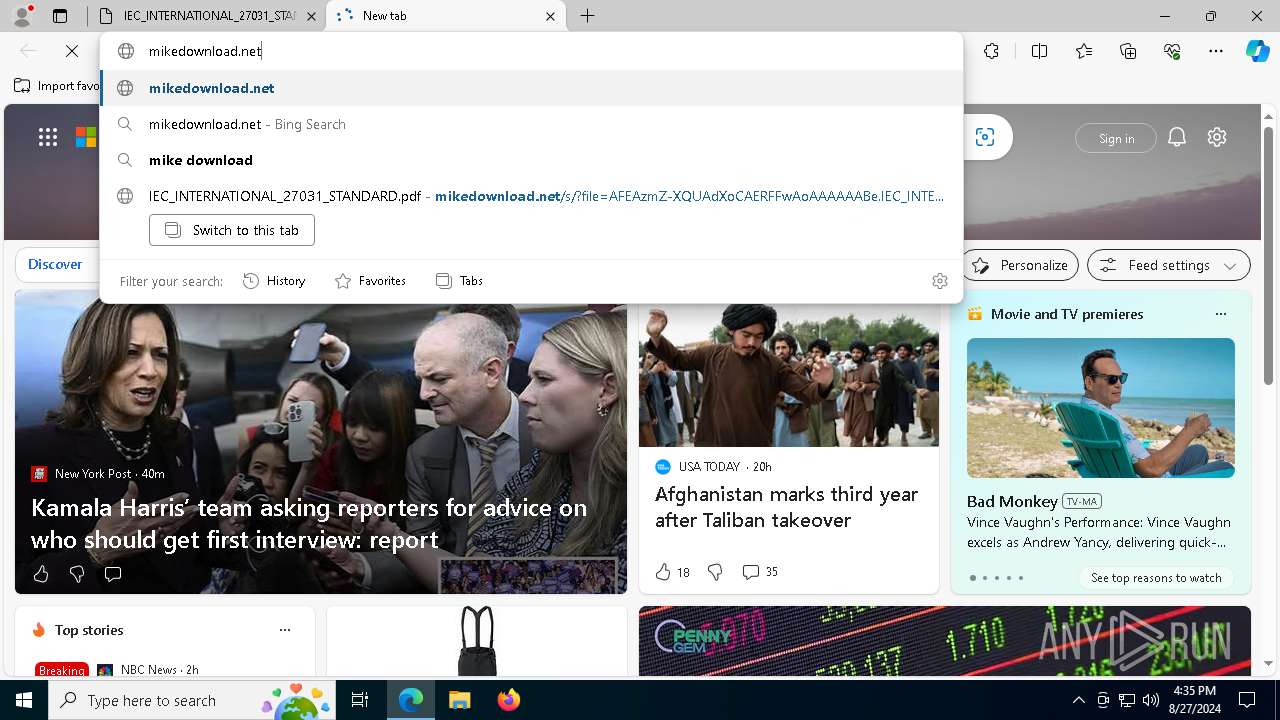Image resolution: width=1280 pixels, height=720 pixels.
Task: Choose mikedownload.net suggestion
Action: [531, 88]
